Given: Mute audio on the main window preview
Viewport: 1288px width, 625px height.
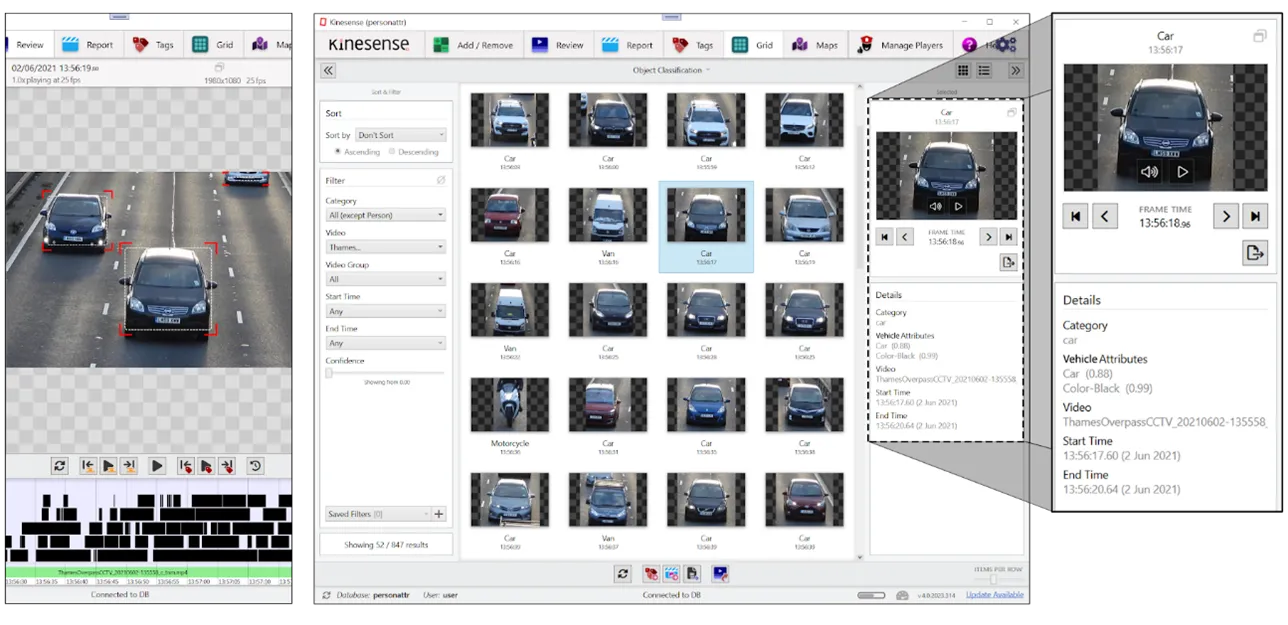Looking at the screenshot, I should tap(936, 207).
